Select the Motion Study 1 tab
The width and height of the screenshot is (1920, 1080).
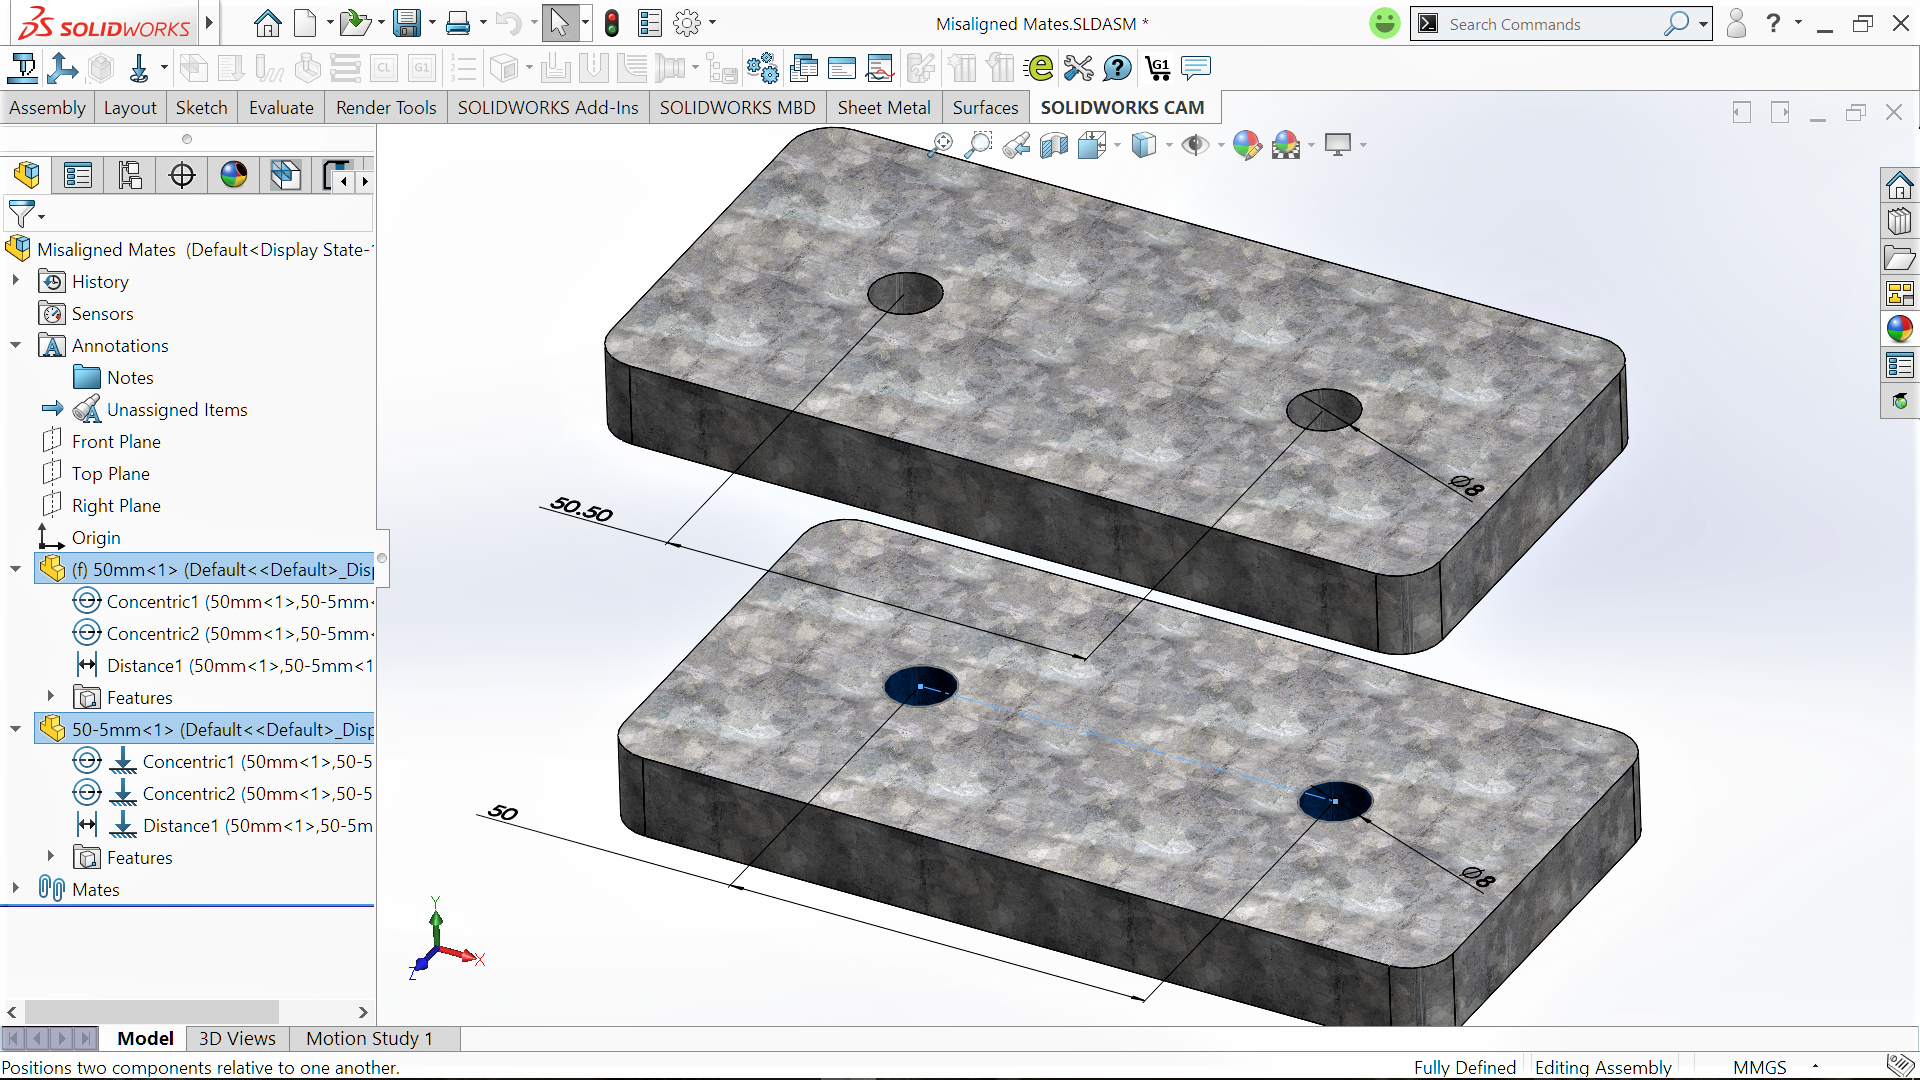tap(369, 1038)
